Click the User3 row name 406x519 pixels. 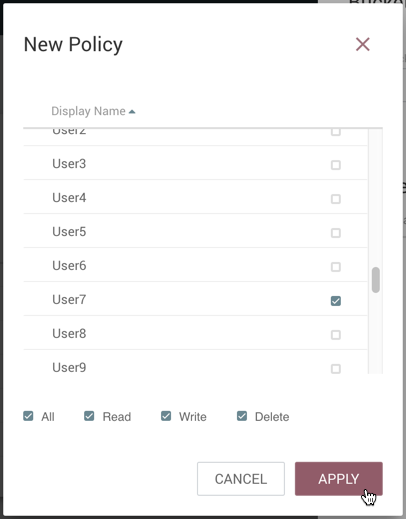click(x=69, y=164)
